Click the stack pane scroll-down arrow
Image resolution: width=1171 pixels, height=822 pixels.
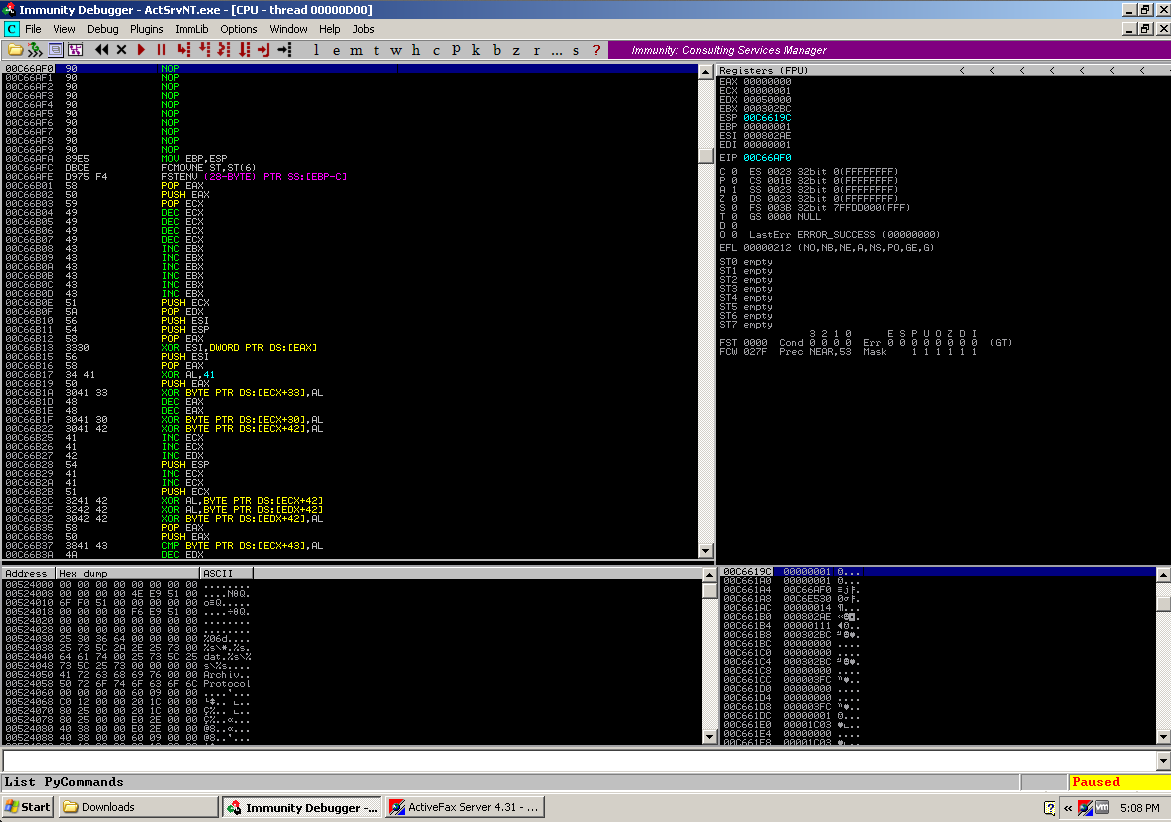1164,737
